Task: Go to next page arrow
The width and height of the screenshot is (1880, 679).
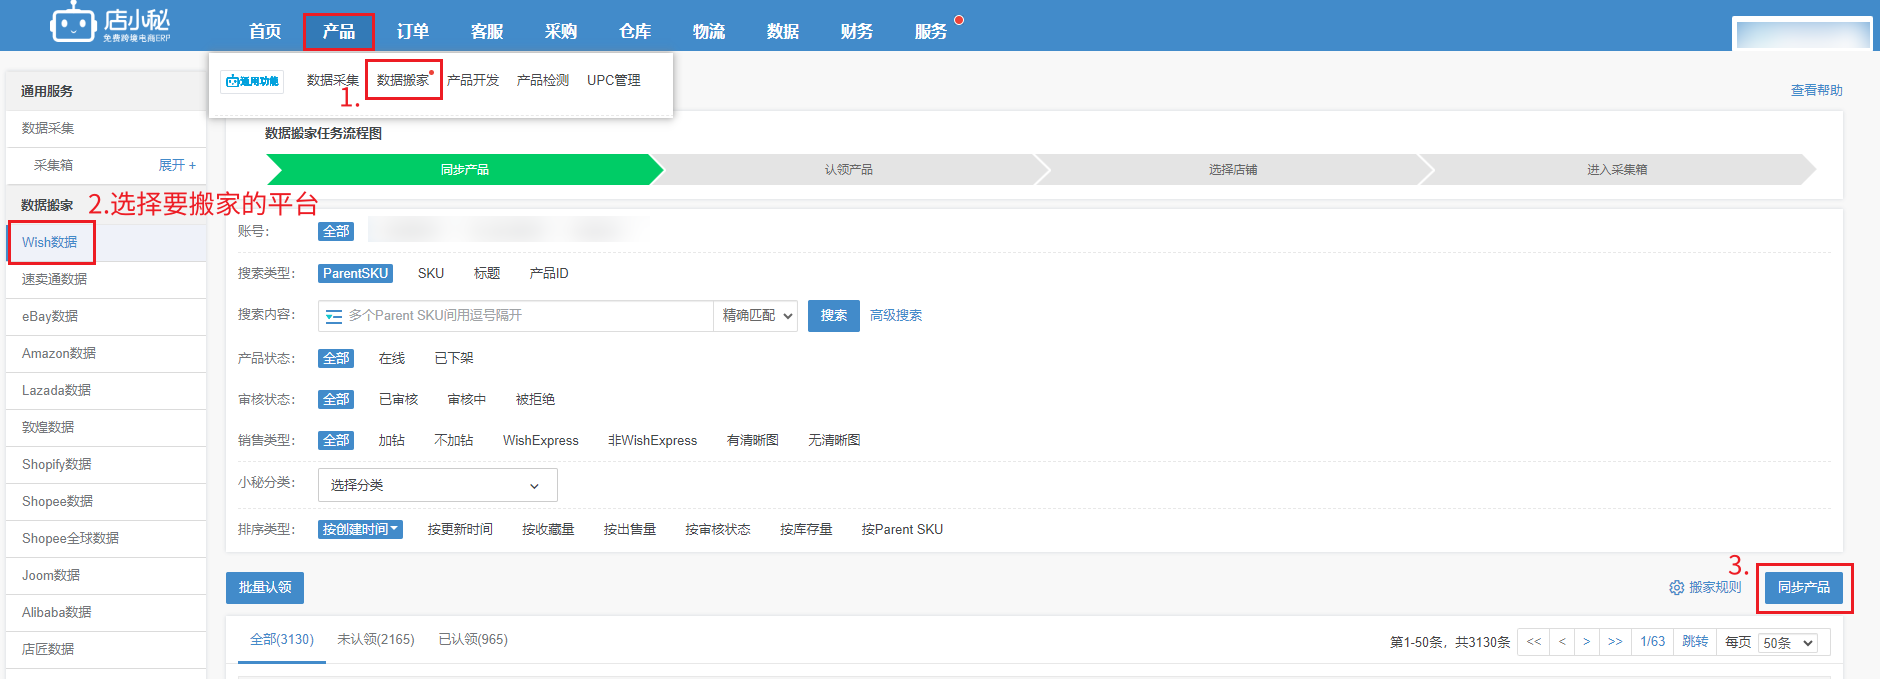Action: tap(1587, 642)
